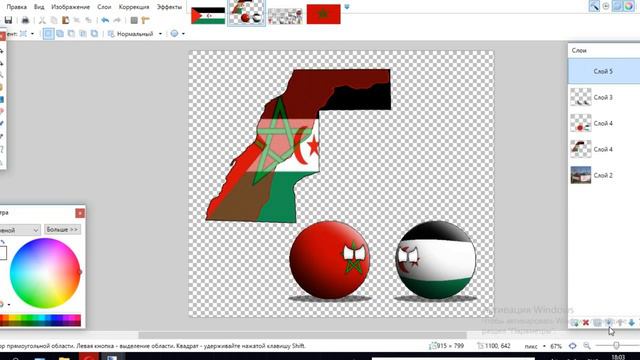The image size is (640, 360).
Task: Click the Больше >> button
Action: coord(62,230)
